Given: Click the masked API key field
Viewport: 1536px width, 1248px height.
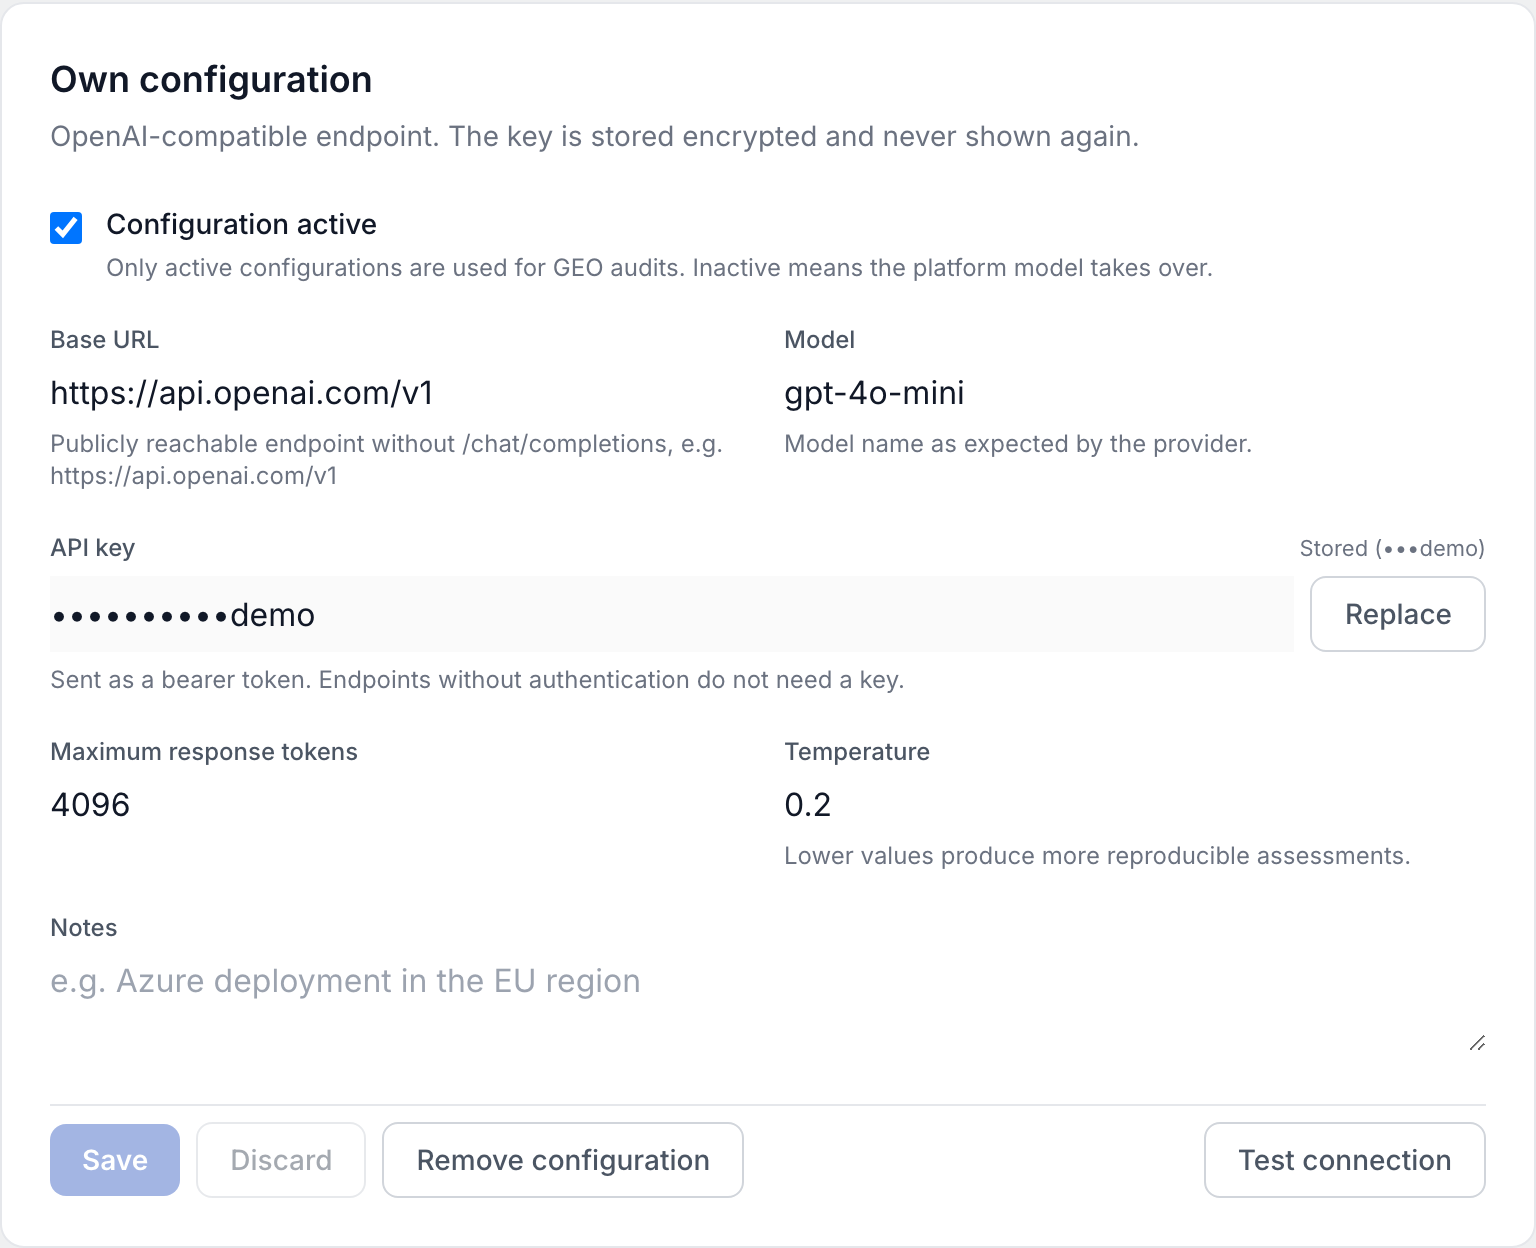Looking at the screenshot, I should click(672, 614).
